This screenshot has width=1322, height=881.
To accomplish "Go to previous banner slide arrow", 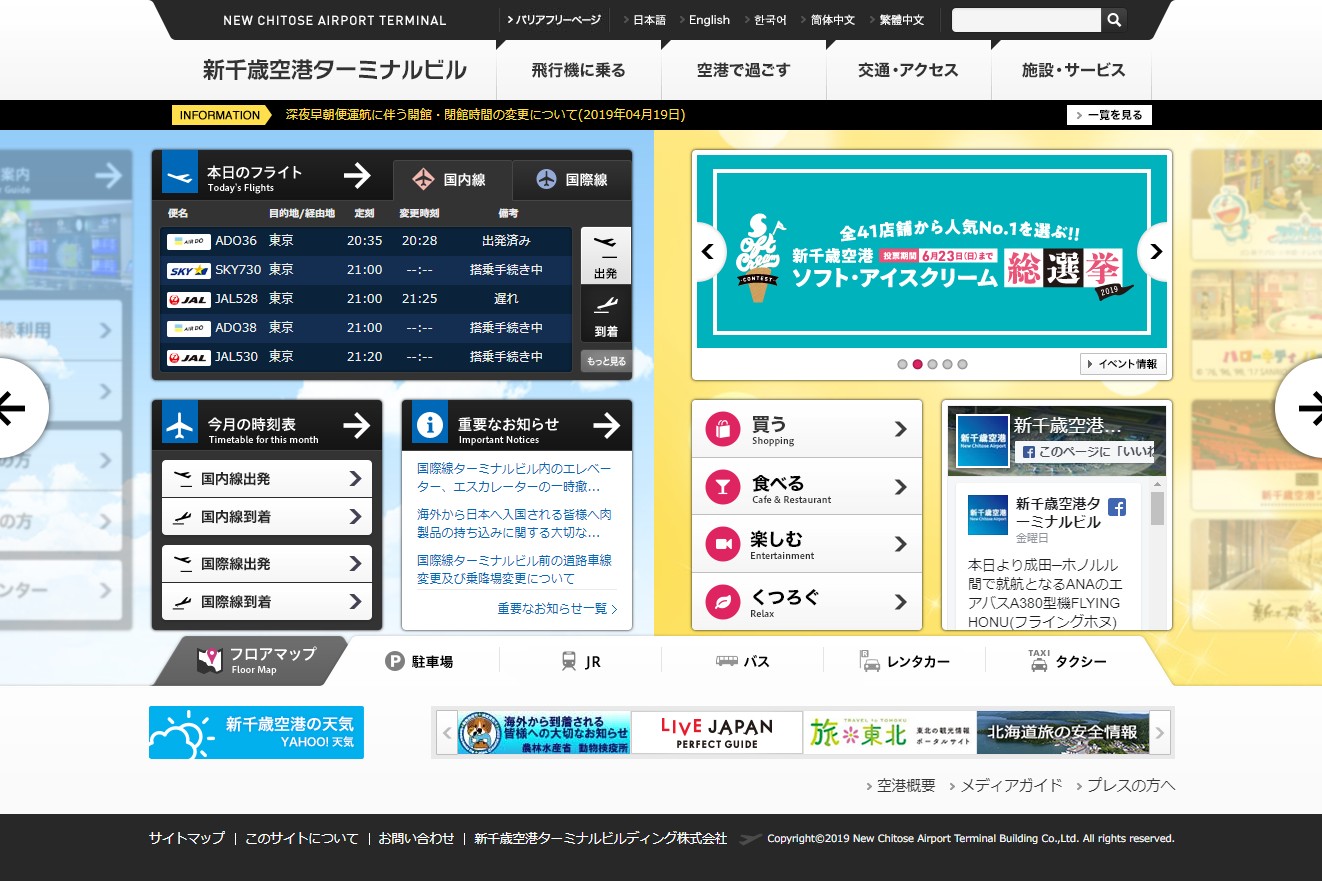I will pos(708,251).
